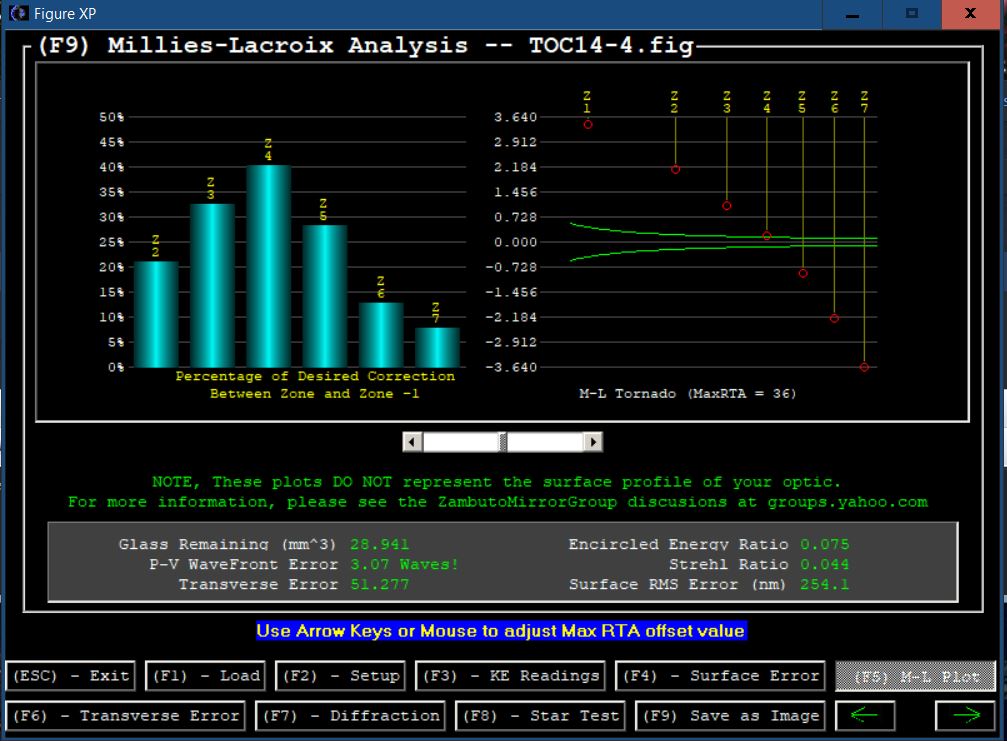Click the Z6 red marker in tornado plot

pos(834,318)
